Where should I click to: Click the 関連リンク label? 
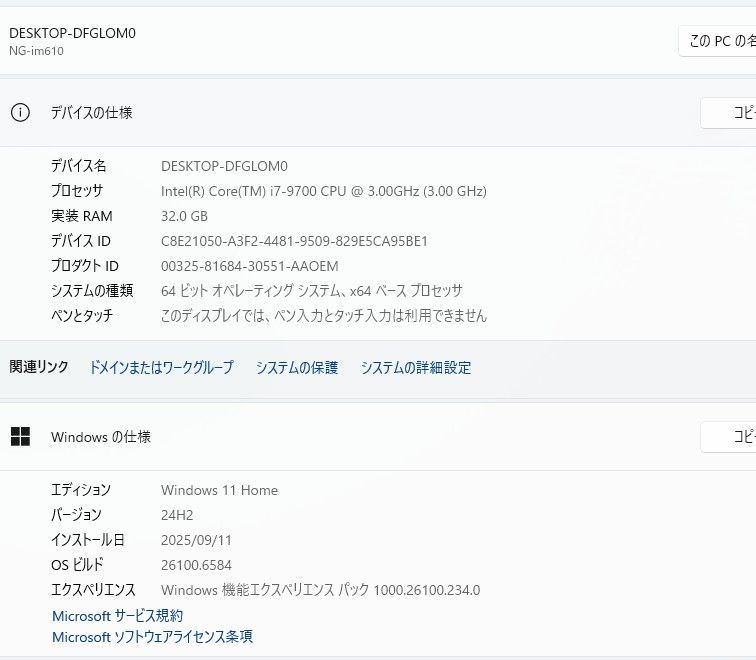(x=39, y=367)
